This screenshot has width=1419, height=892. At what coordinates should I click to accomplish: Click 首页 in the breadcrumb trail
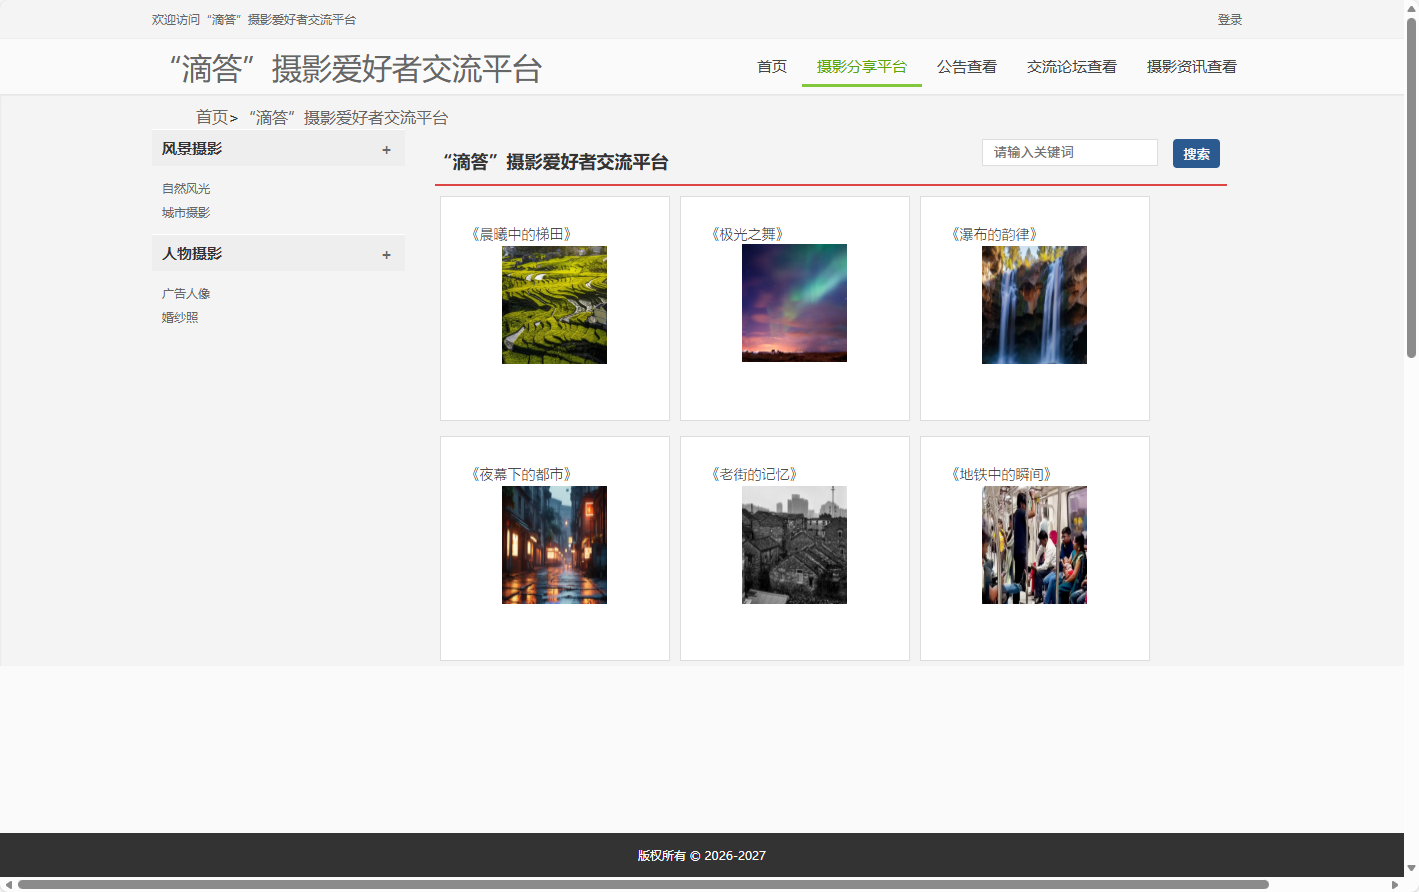(x=212, y=117)
